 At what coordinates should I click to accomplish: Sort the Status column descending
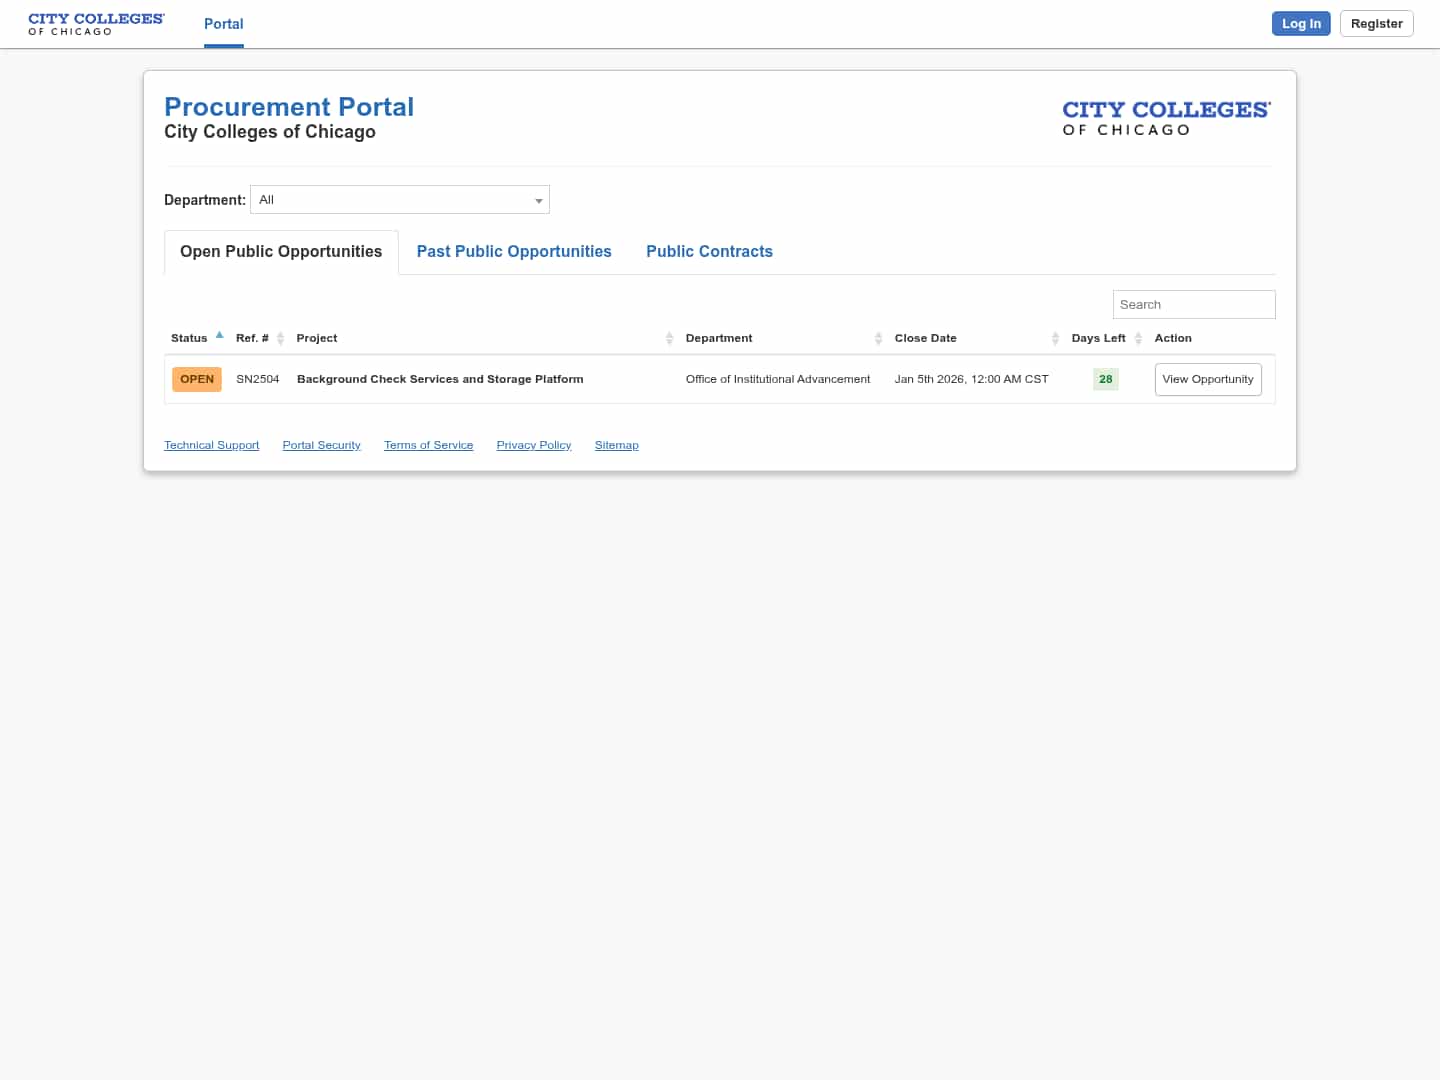tap(220, 335)
